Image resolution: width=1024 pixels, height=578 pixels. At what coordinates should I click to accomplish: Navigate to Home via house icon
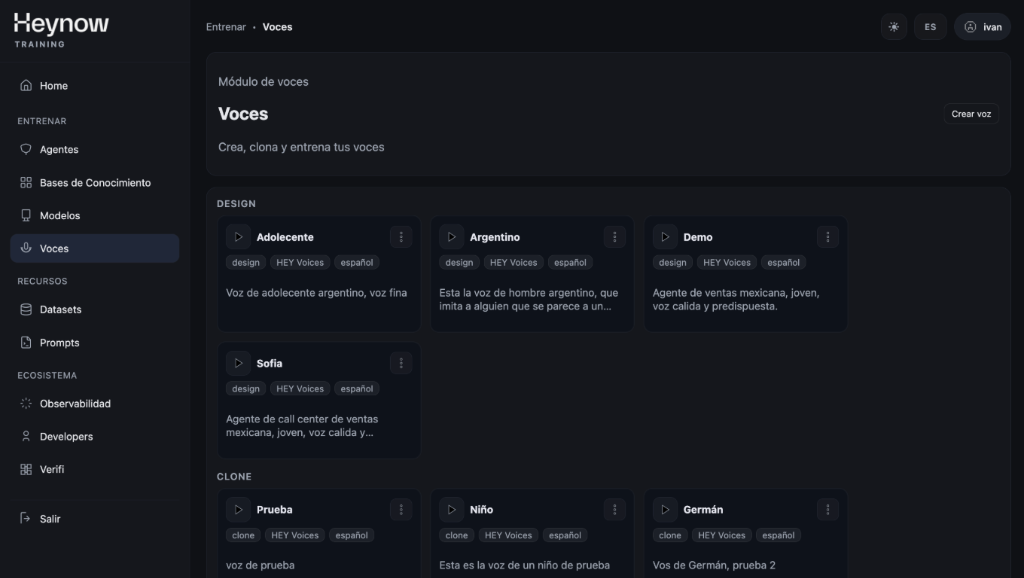click(26, 86)
